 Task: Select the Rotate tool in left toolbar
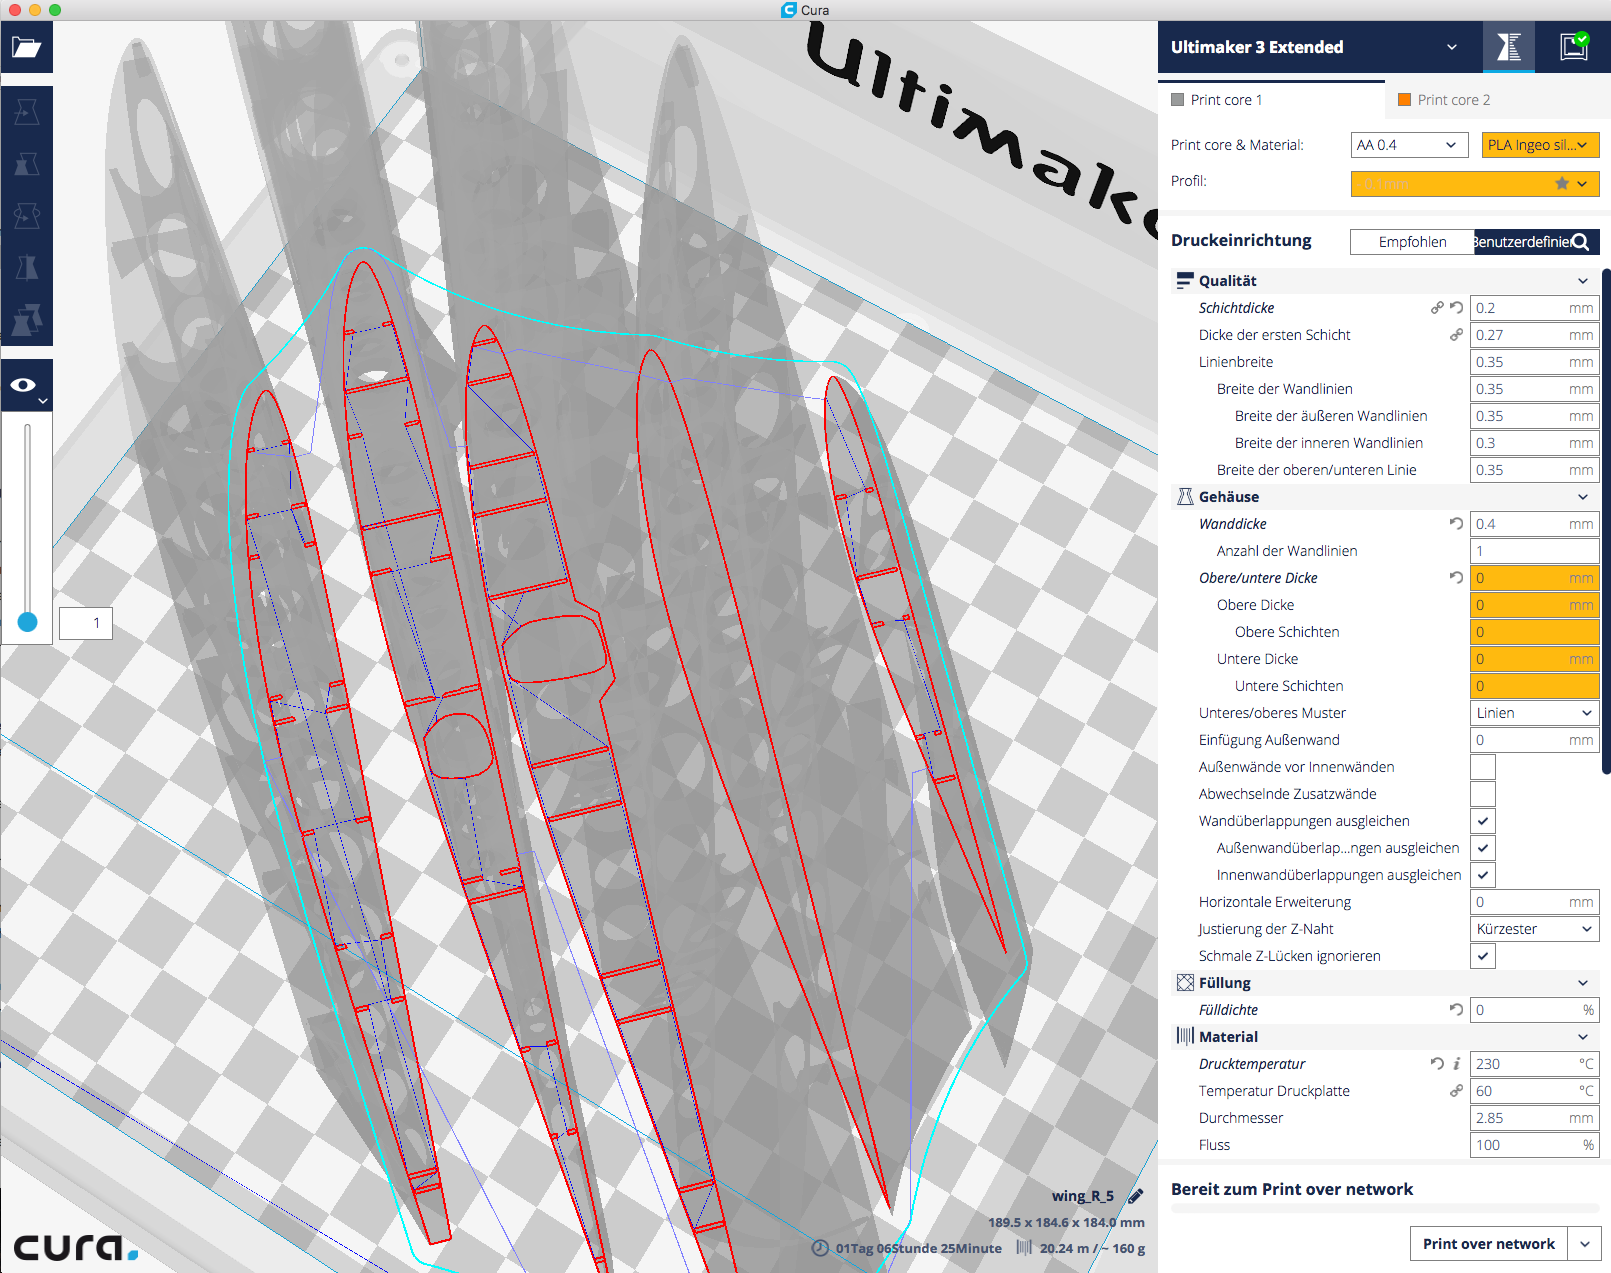pyautogui.click(x=27, y=216)
